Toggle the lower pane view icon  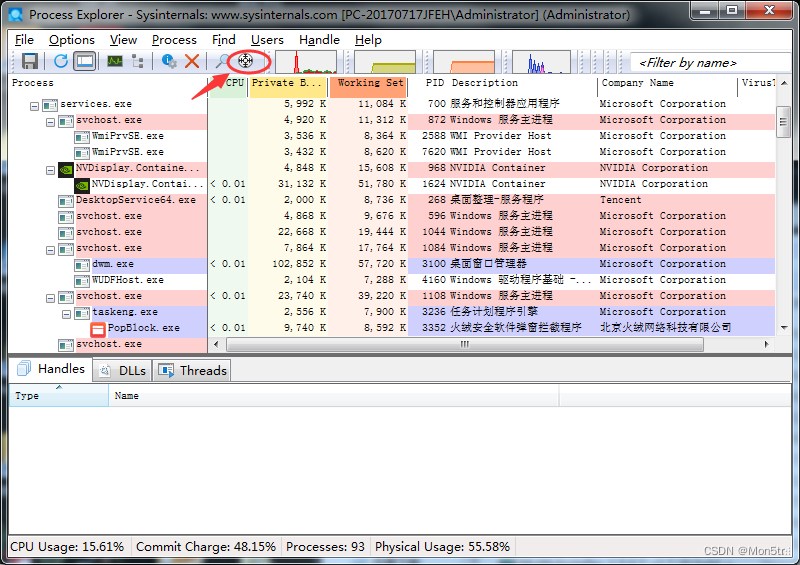85,61
